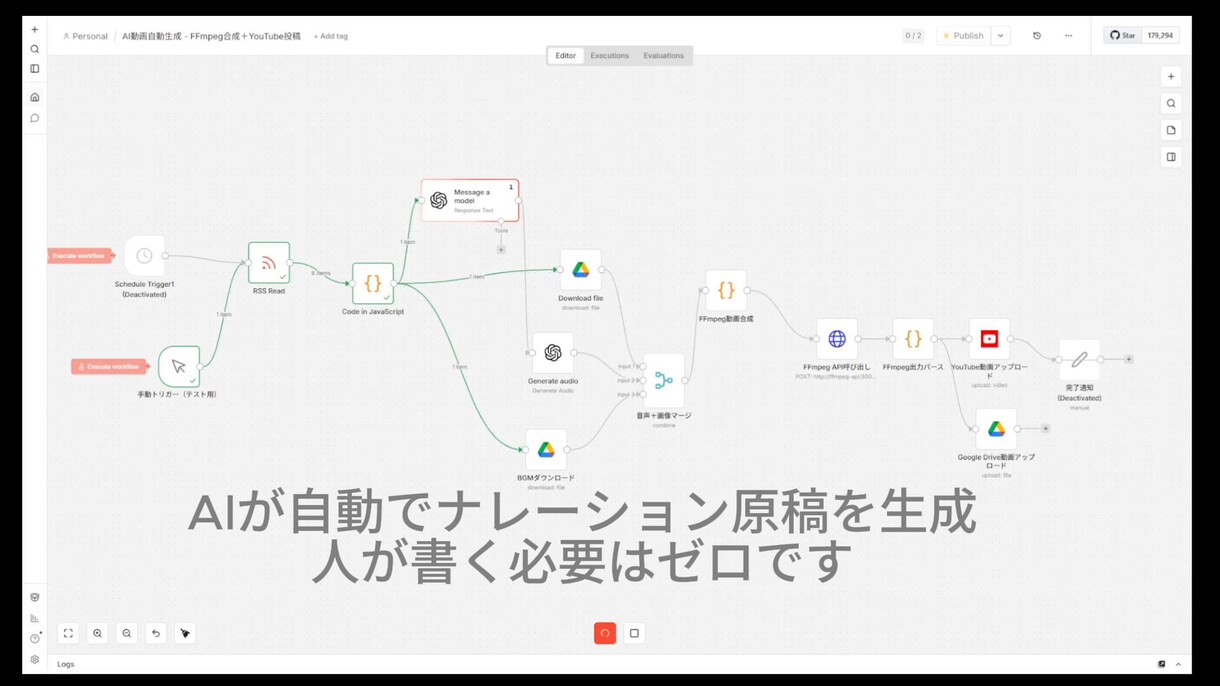Screen dimensions: 1220x686
Task: Click the Logs label
Action: [66, 664]
